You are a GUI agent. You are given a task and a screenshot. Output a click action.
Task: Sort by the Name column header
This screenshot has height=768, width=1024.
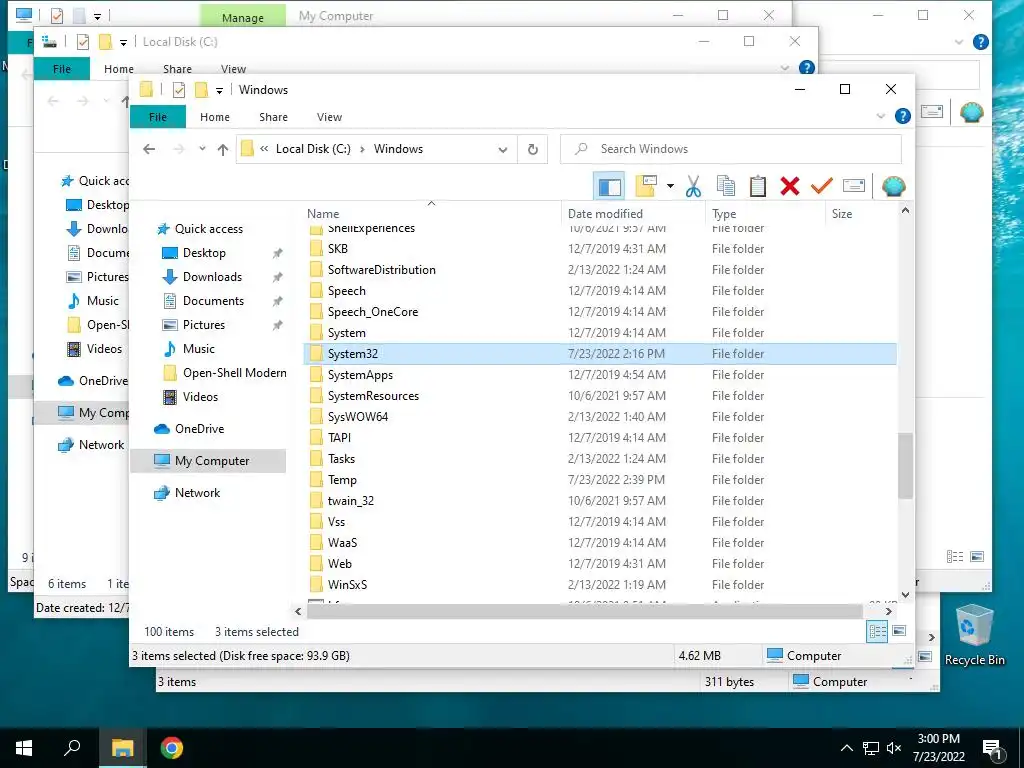(x=432, y=214)
